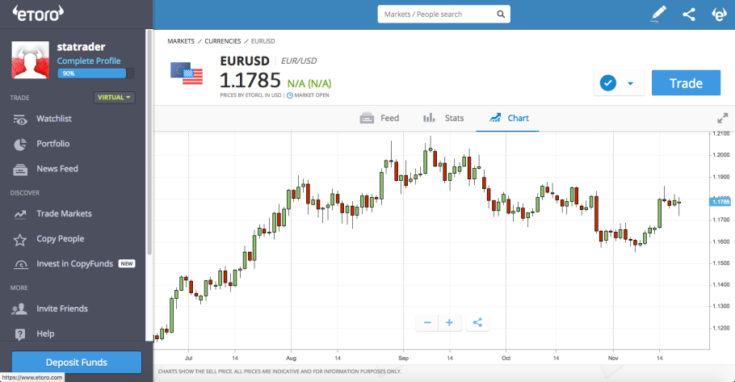Open the Portfolio pie chart icon
The height and width of the screenshot is (382, 735).
[20, 144]
